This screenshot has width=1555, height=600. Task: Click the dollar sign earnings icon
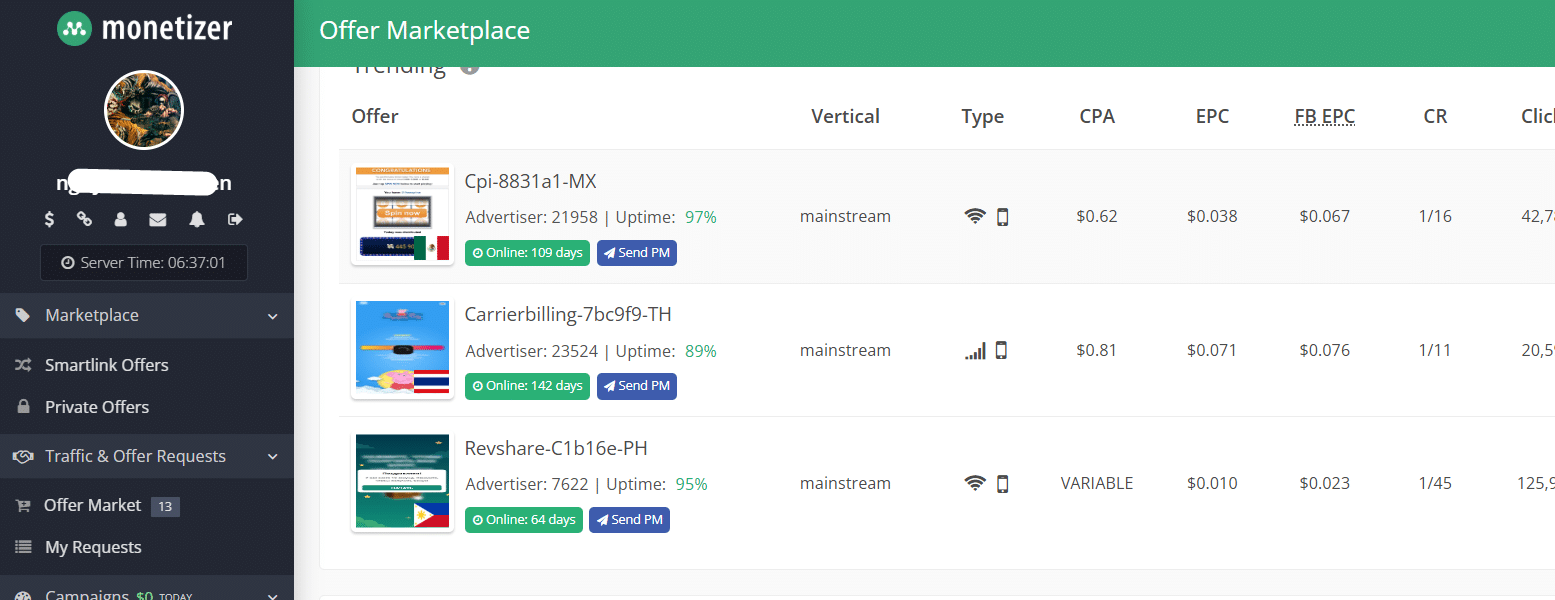(50, 219)
